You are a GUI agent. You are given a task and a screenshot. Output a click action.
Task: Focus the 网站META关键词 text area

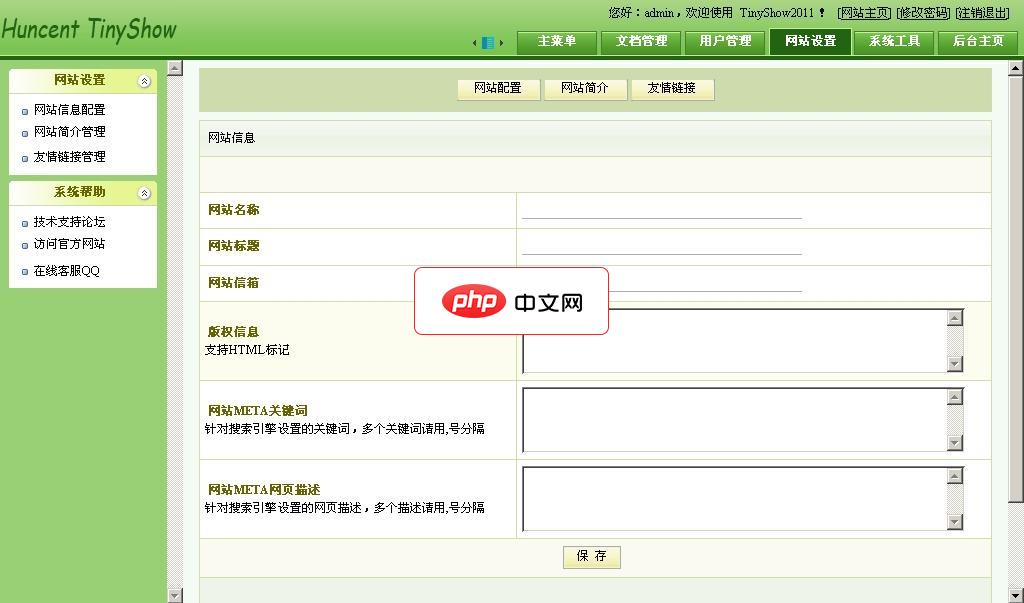tap(743, 419)
